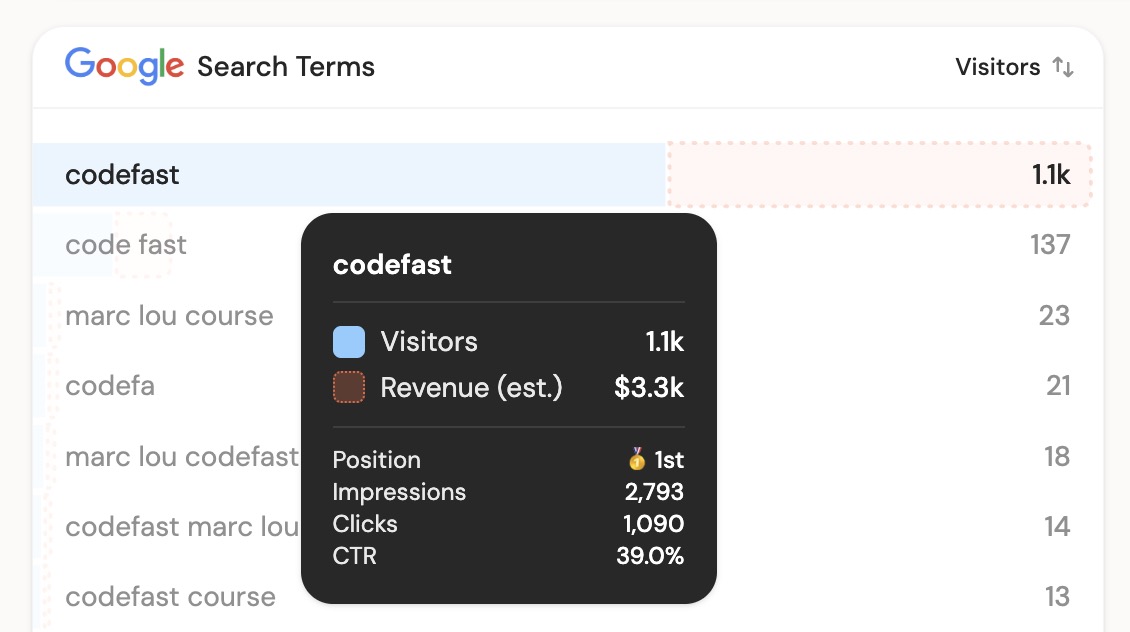Select the Search Terms header tab
This screenshot has height=632, width=1130.
(x=286, y=66)
